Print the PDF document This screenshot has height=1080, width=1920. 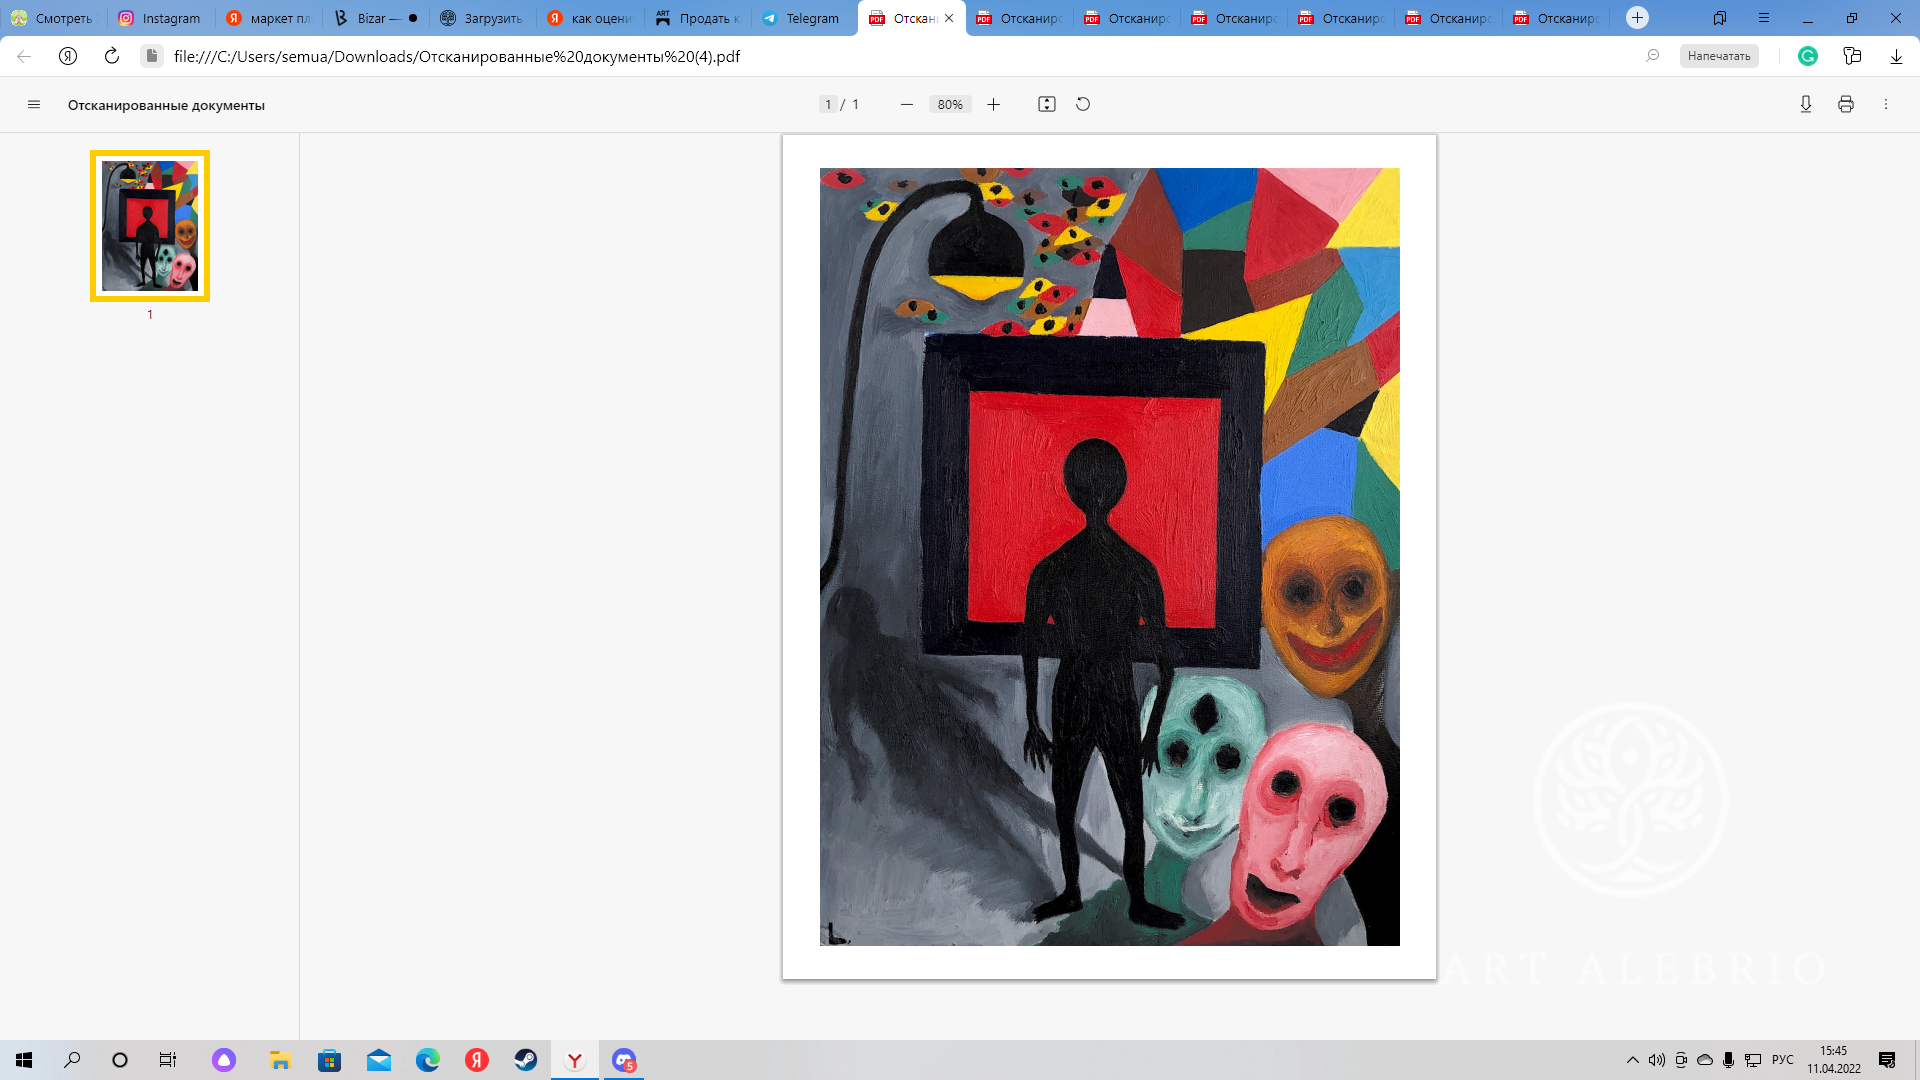[x=1846, y=105]
